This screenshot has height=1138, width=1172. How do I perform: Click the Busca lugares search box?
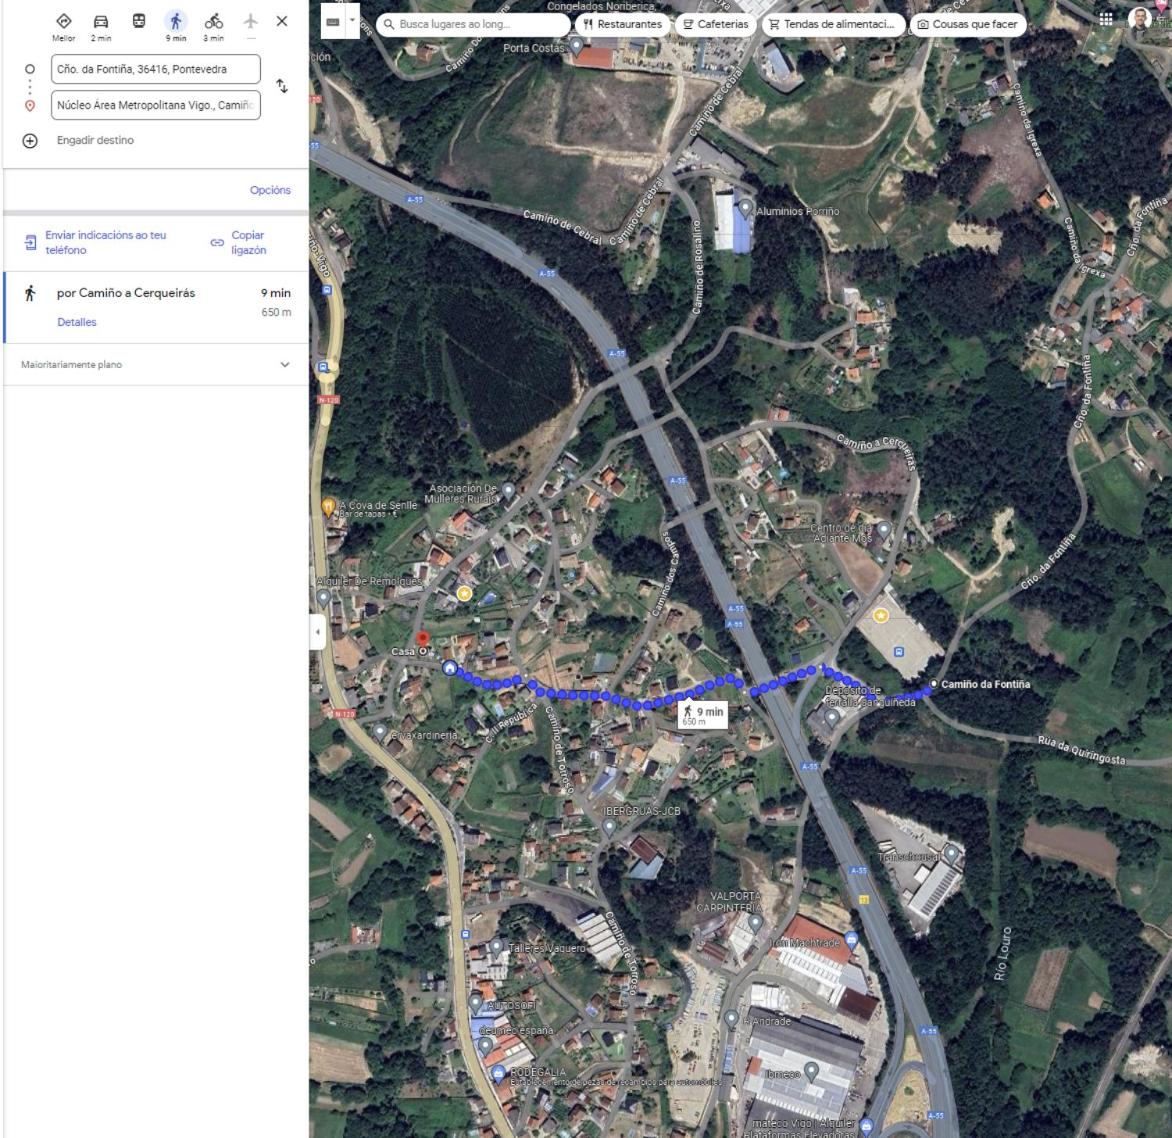coord(474,24)
